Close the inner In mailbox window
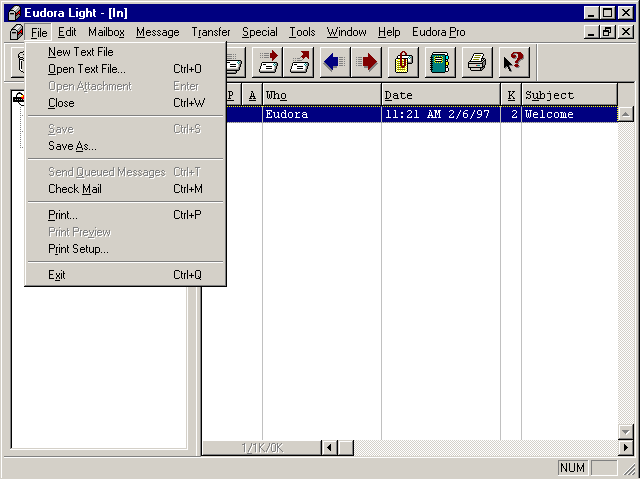 [626, 32]
